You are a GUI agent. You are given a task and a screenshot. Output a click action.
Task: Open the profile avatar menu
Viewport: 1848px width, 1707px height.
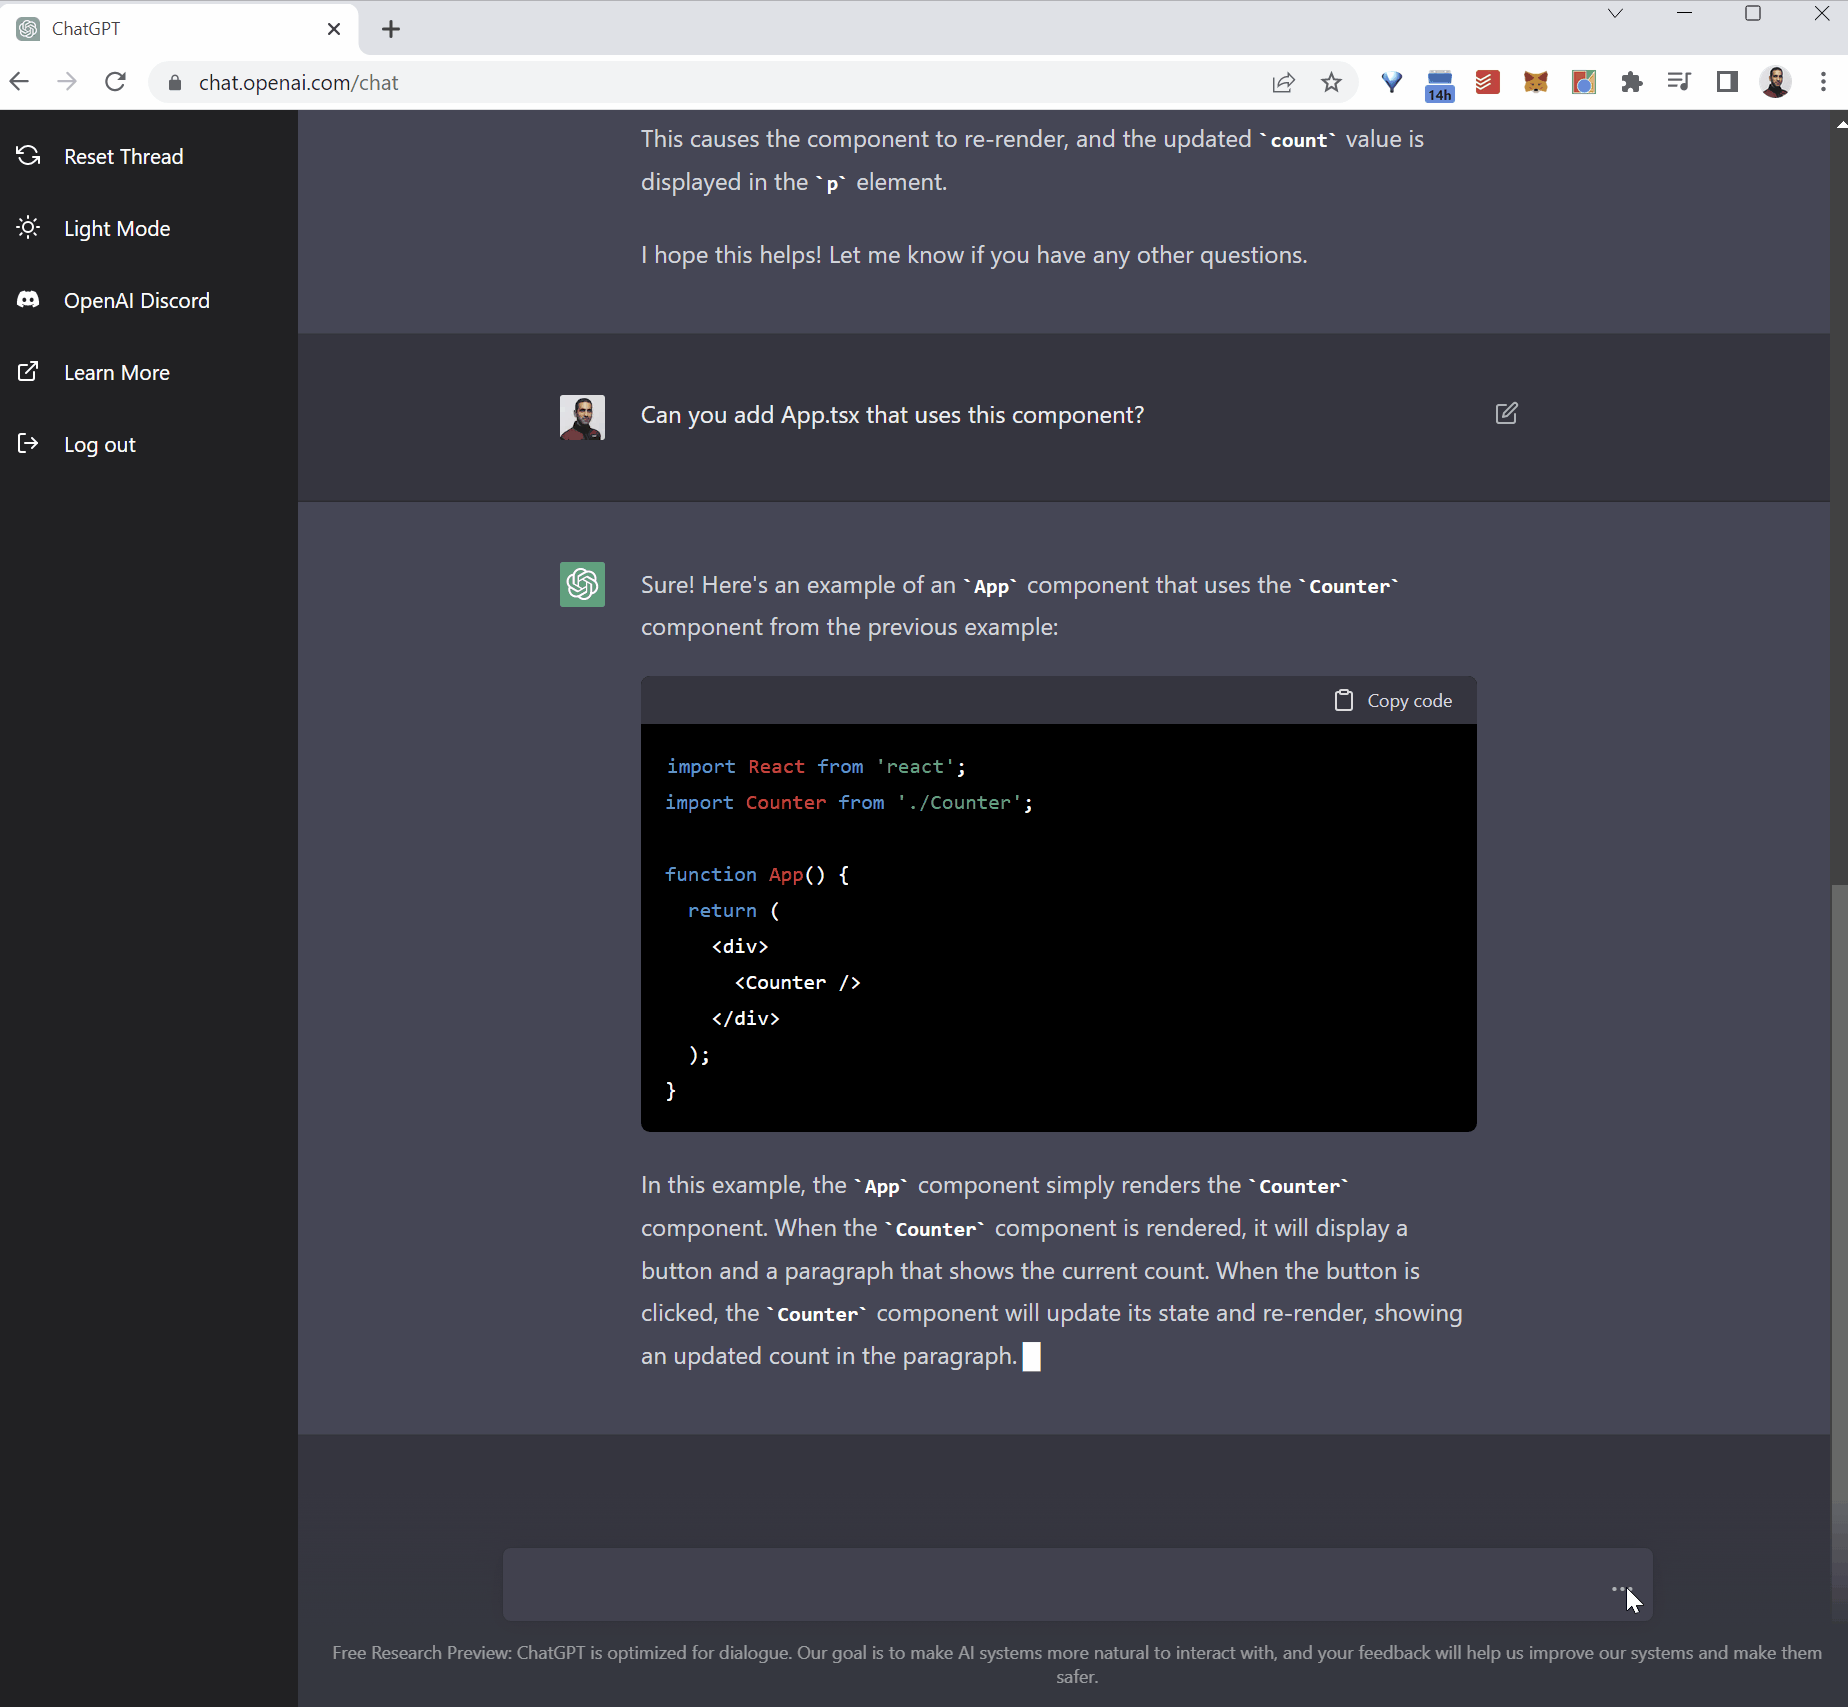coord(1776,82)
